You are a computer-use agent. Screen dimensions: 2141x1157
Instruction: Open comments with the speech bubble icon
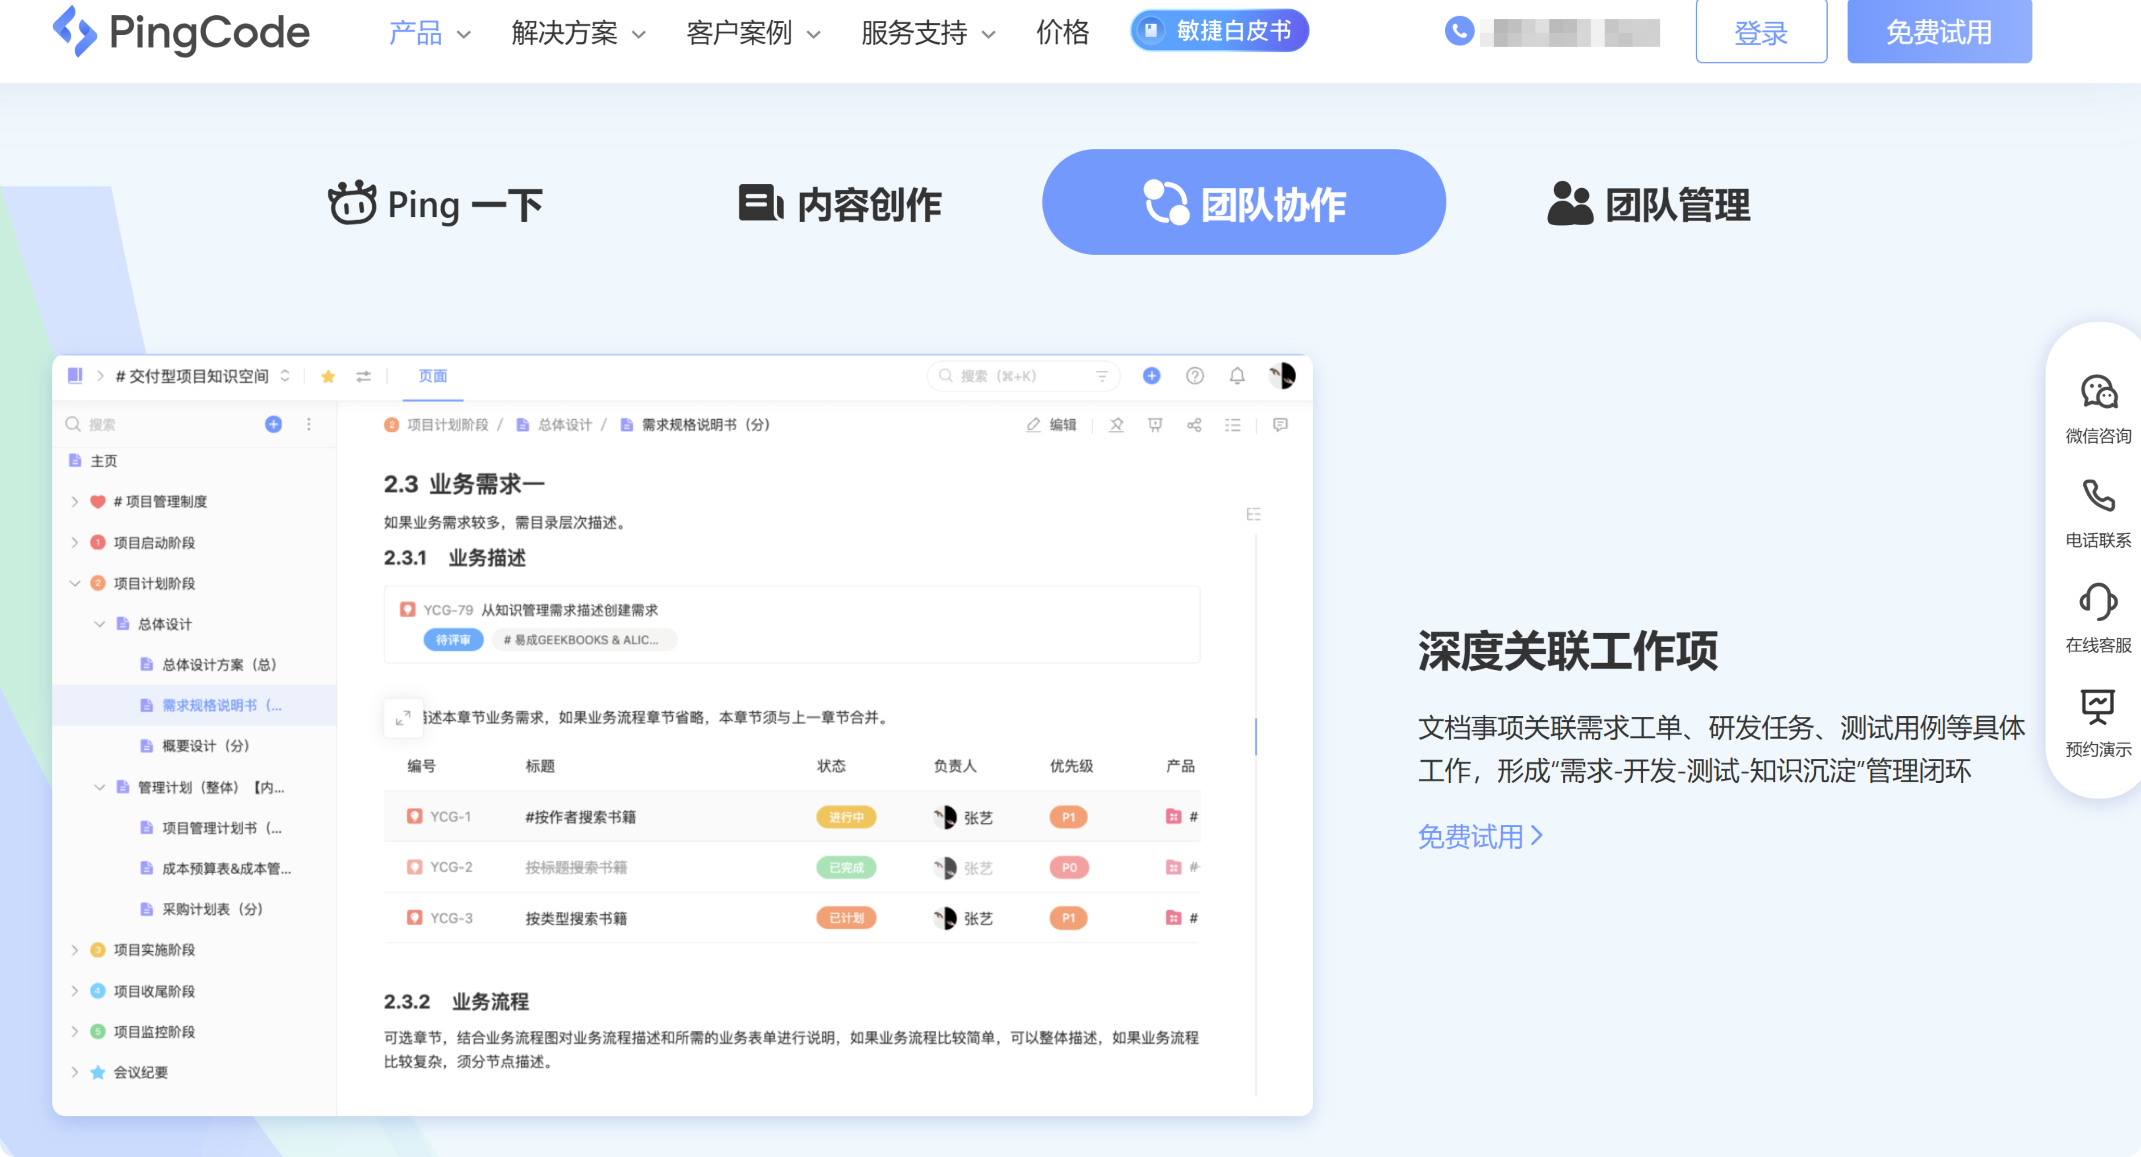(x=1280, y=424)
